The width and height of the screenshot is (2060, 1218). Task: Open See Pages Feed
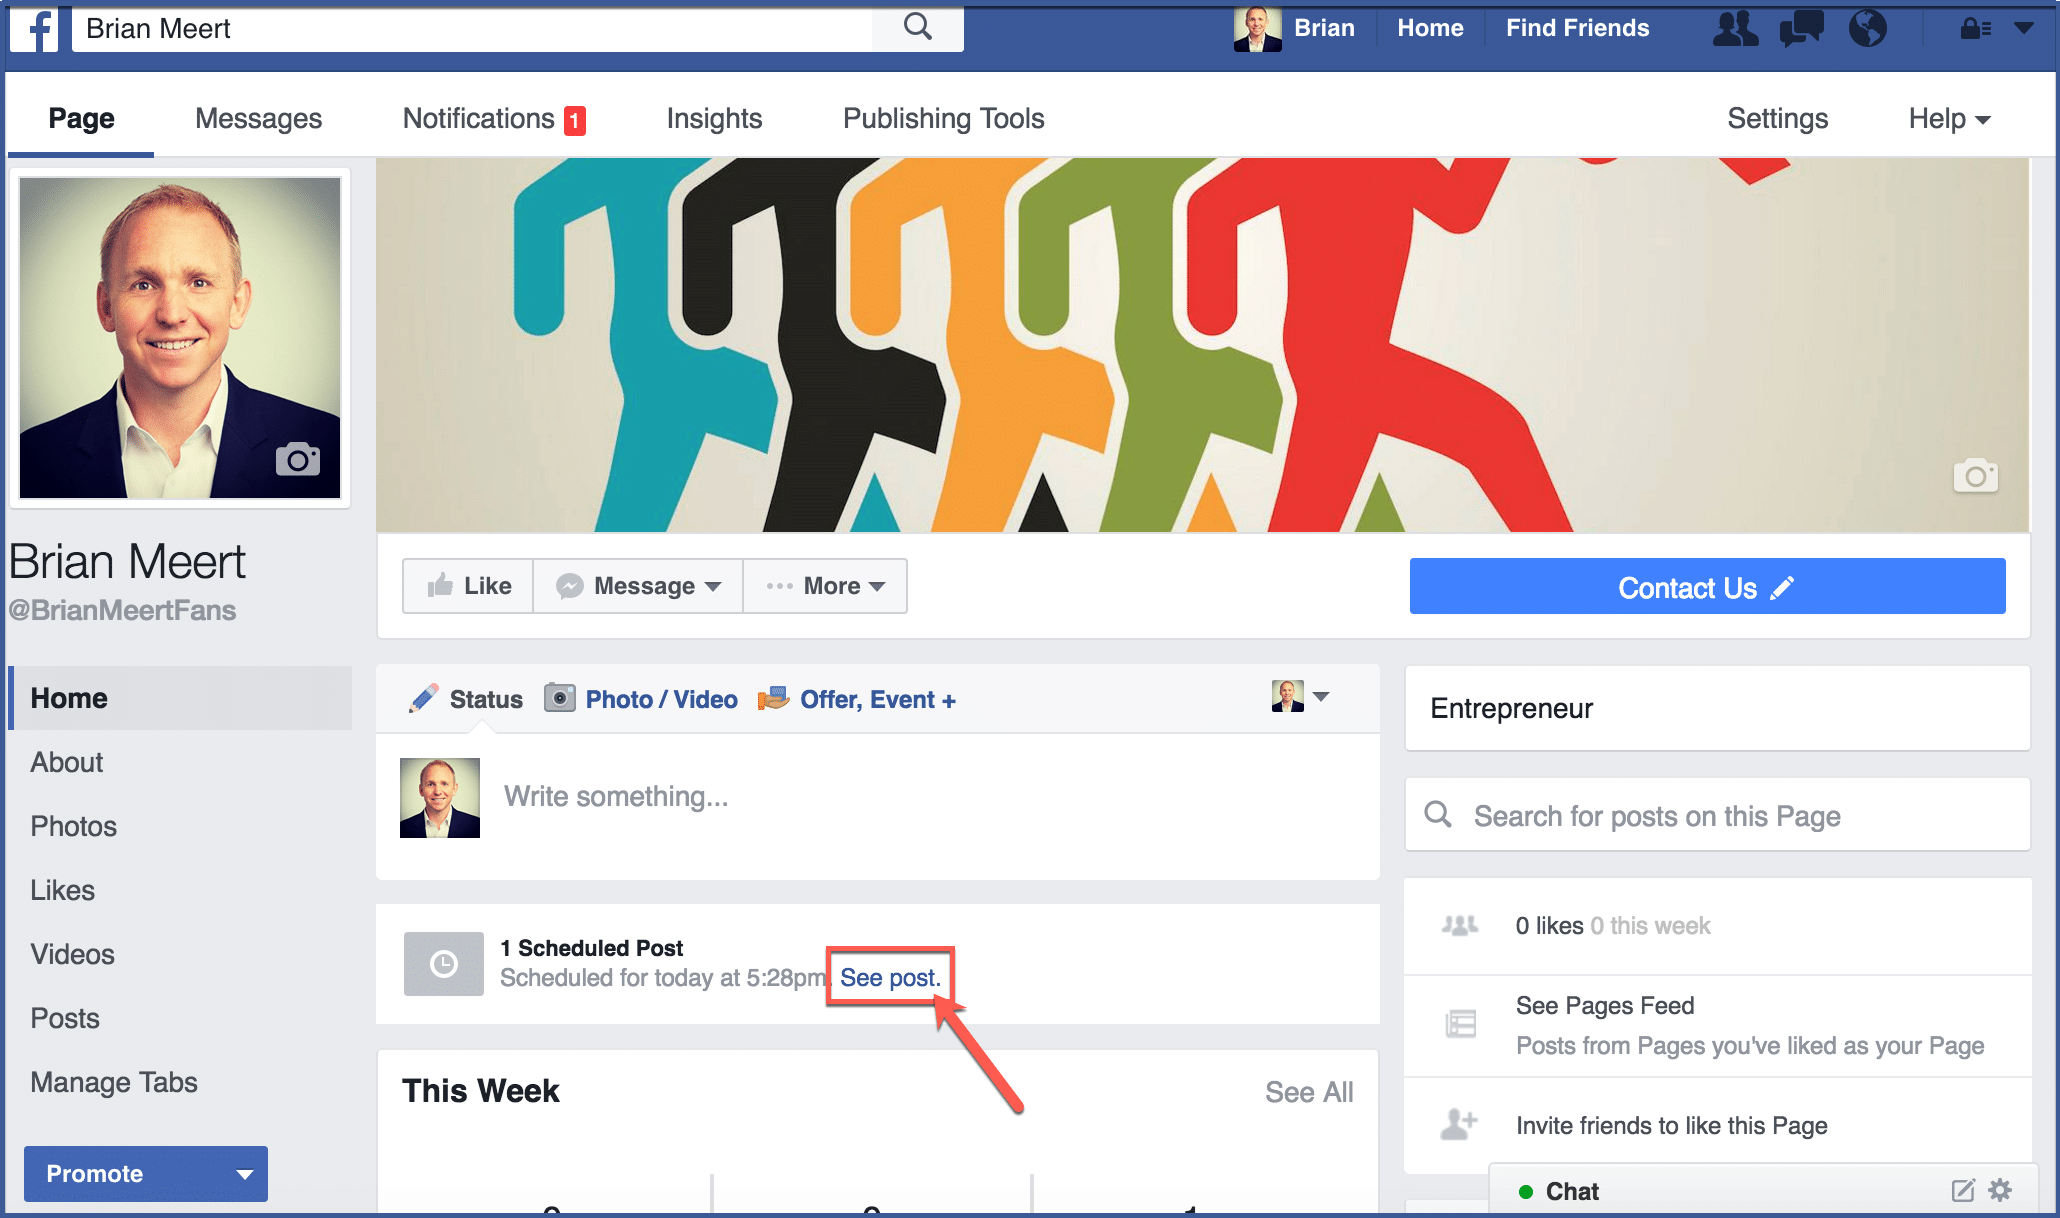1604,1006
